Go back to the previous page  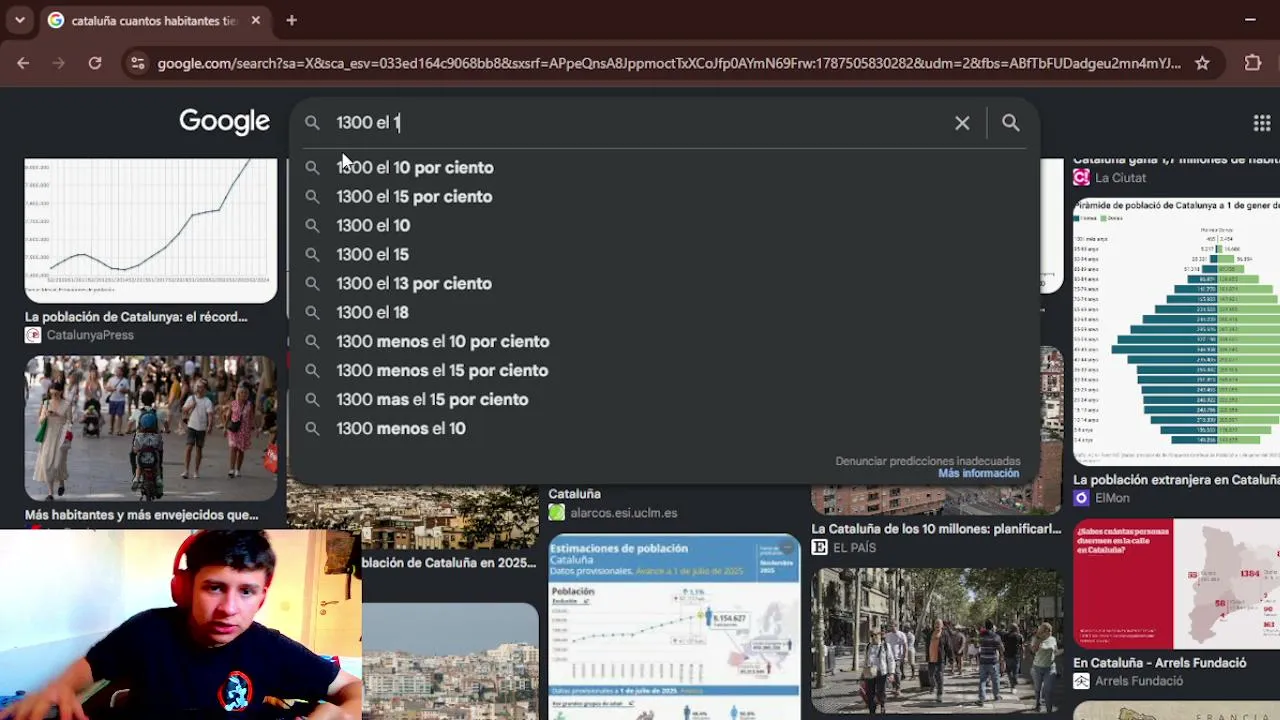click(x=23, y=63)
